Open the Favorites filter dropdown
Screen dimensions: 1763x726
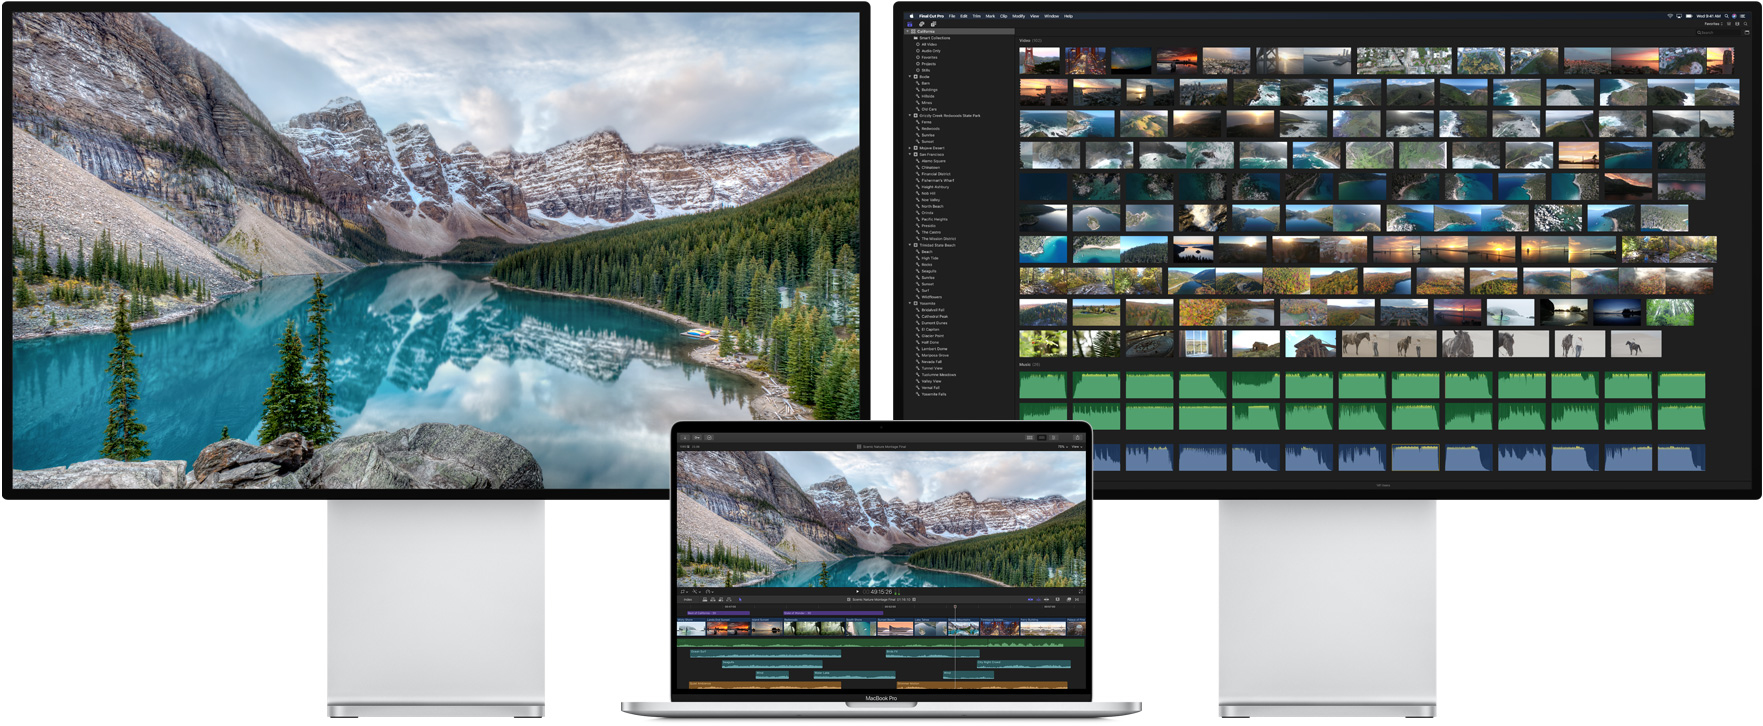(x=1712, y=24)
